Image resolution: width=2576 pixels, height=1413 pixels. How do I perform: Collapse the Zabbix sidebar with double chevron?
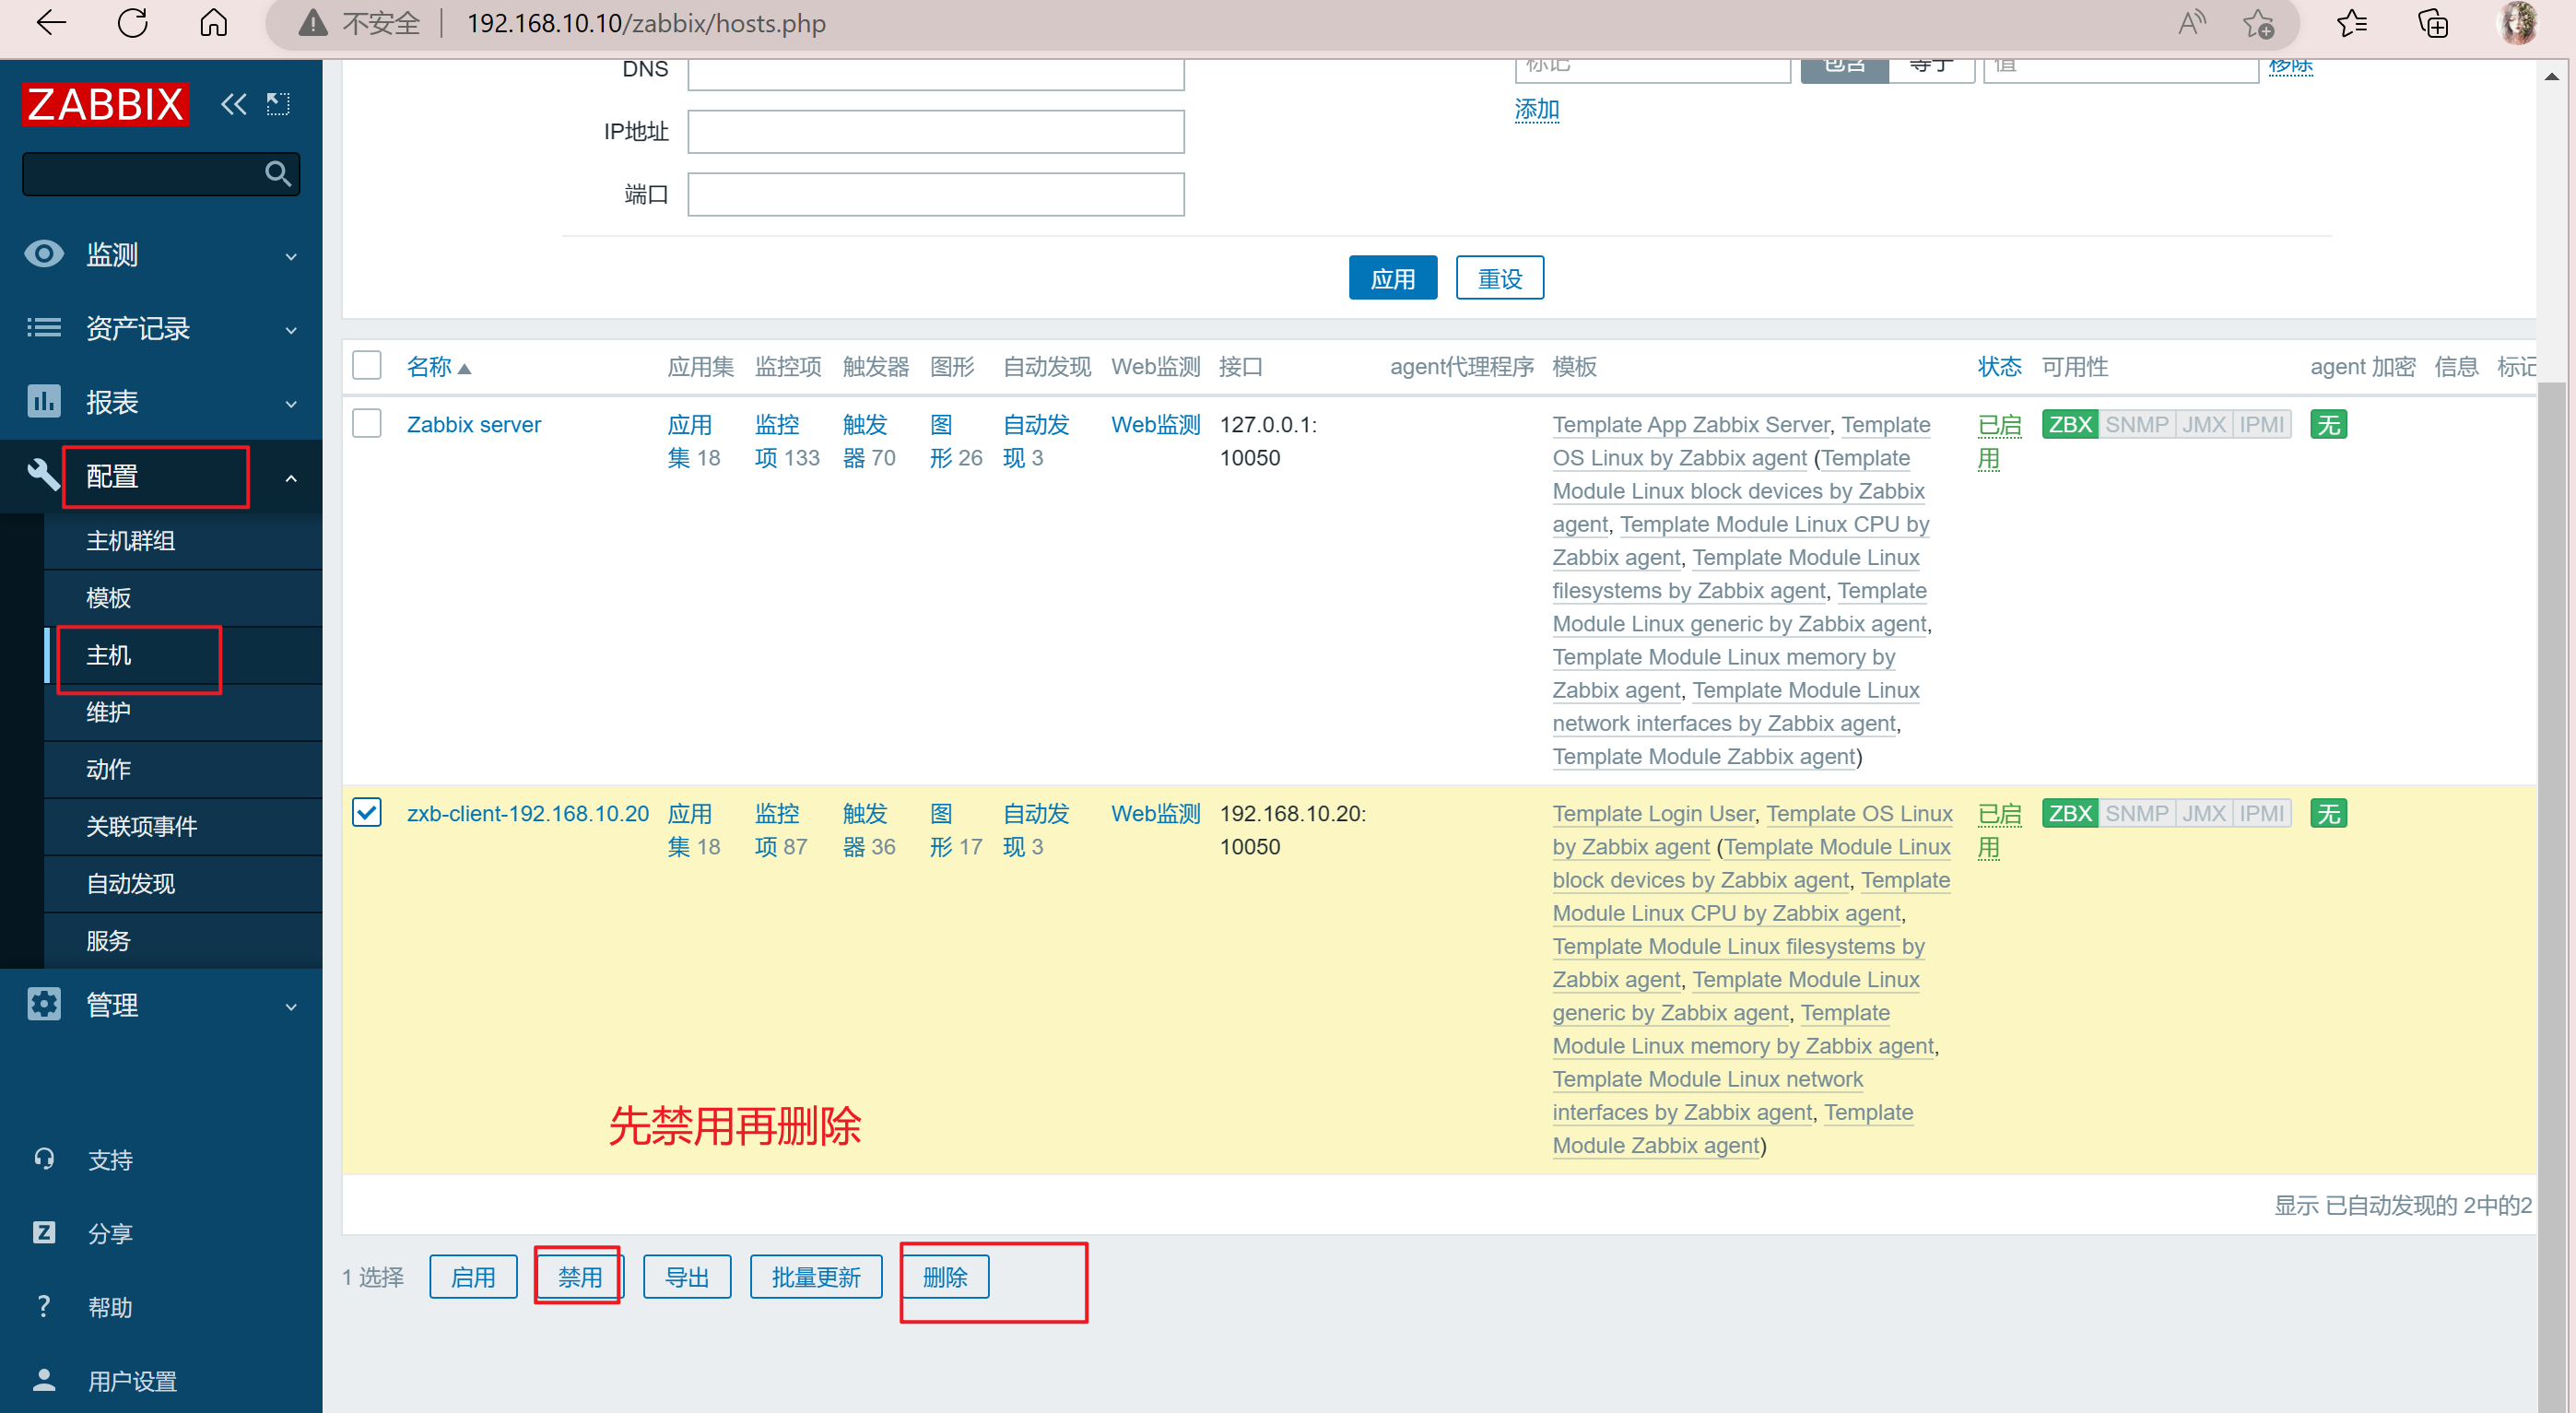click(233, 104)
